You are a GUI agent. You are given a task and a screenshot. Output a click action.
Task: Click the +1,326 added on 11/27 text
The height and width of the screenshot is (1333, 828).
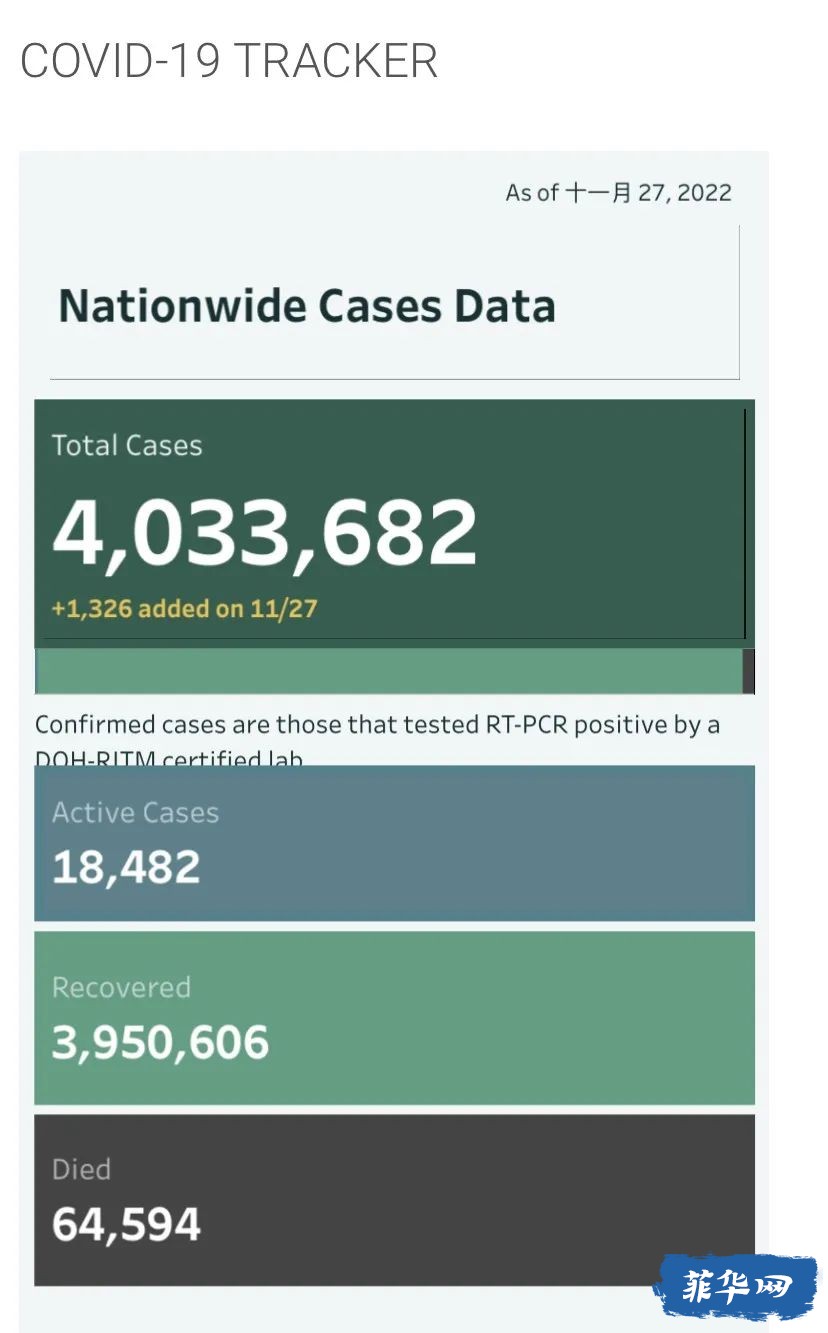(184, 608)
